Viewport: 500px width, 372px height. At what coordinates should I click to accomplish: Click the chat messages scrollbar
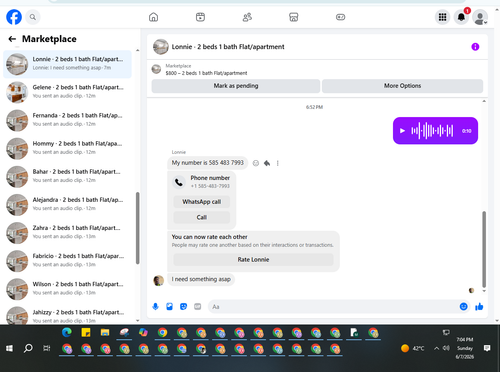(x=484, y=249)
